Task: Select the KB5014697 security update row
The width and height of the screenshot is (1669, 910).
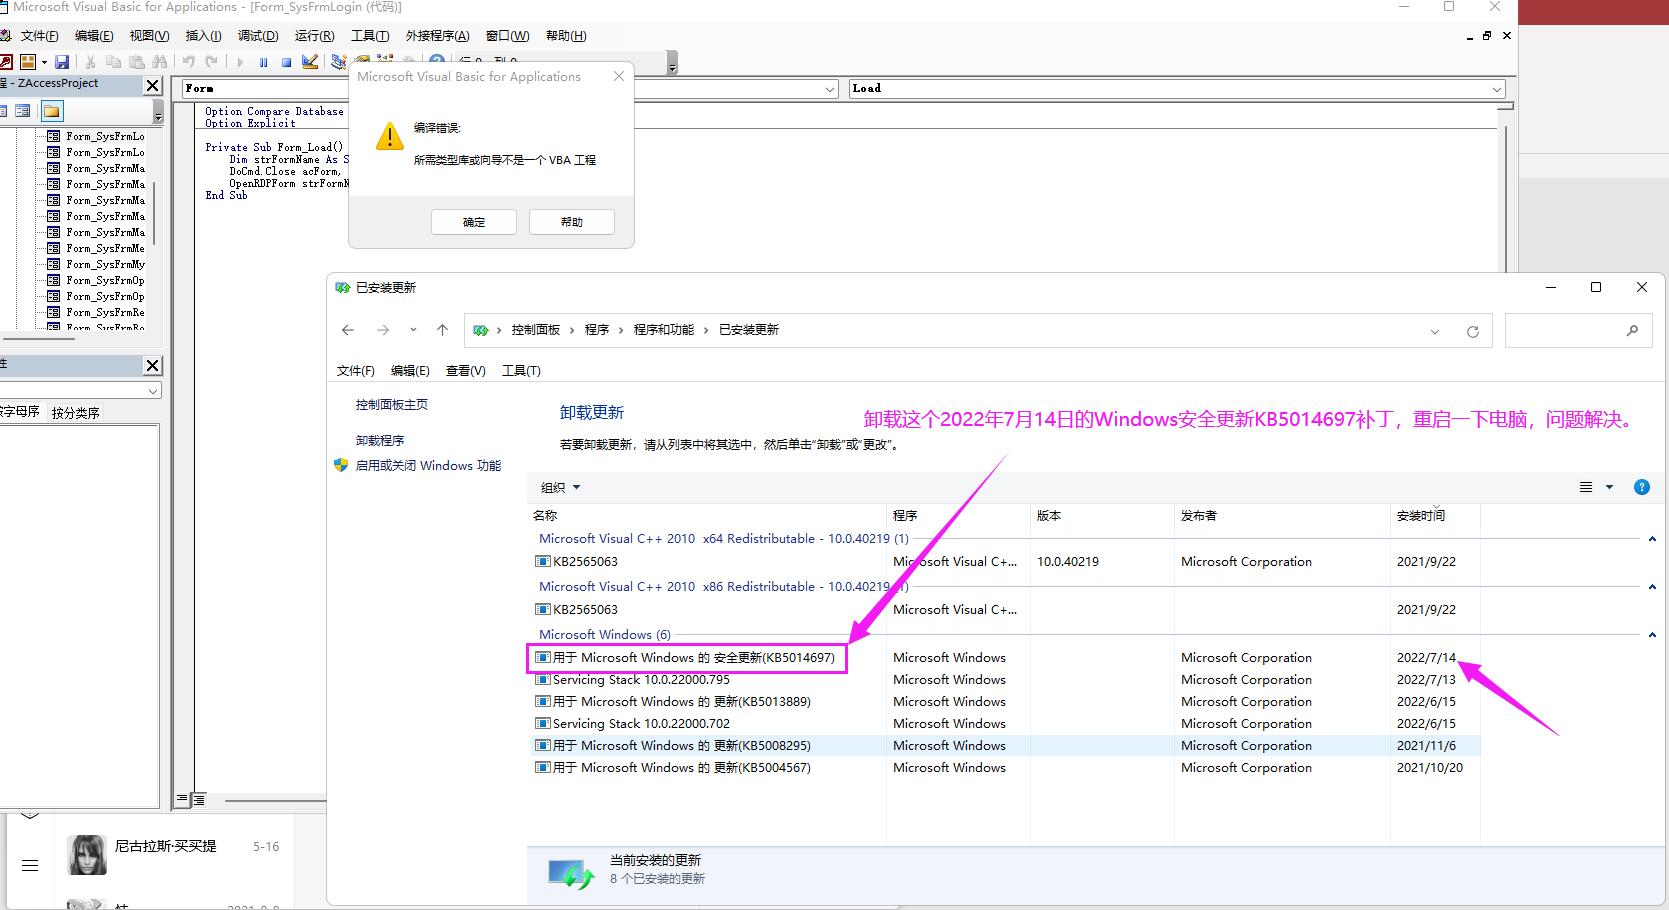Action: pyautogui.click(x=1003, y=658)
